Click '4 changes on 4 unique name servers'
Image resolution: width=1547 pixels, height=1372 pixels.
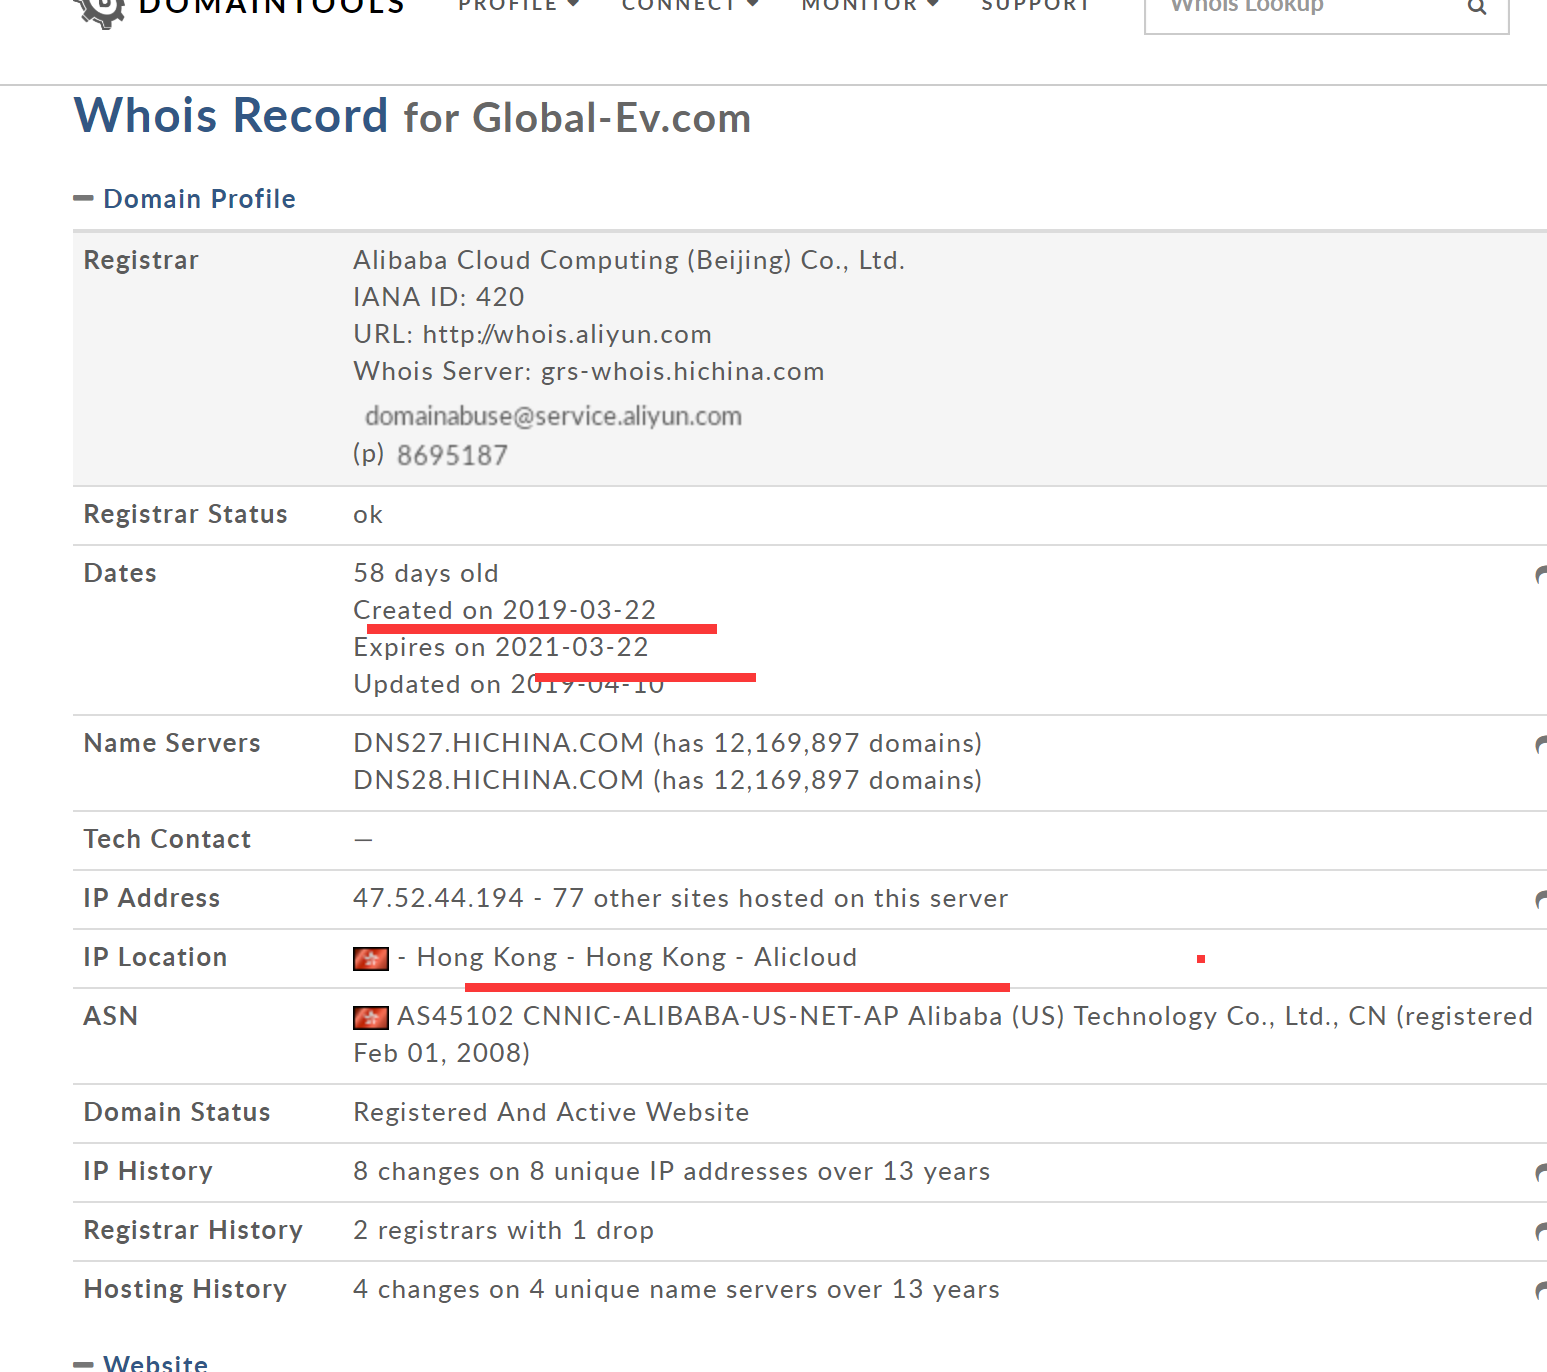[677, 1289]
